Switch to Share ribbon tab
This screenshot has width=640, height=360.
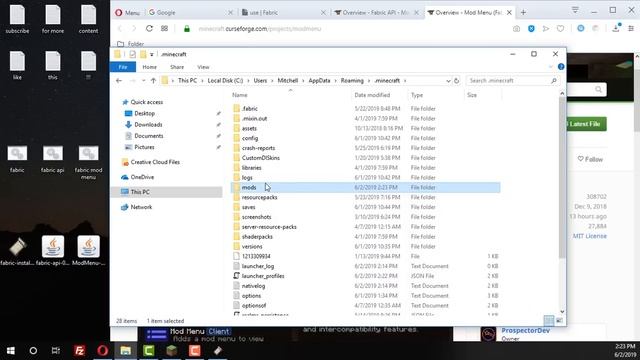tap(177, 67)
